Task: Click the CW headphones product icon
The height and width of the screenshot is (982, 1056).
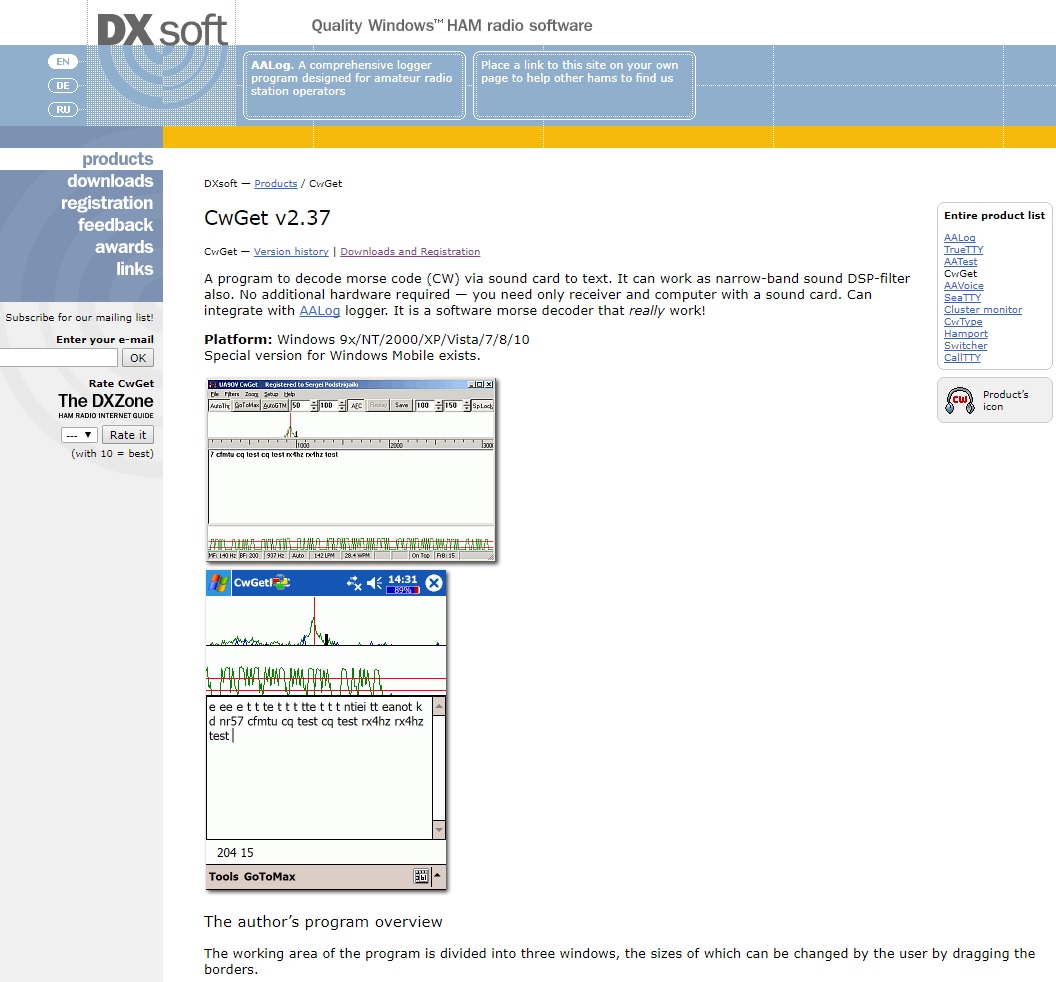Action: (960, 400)
